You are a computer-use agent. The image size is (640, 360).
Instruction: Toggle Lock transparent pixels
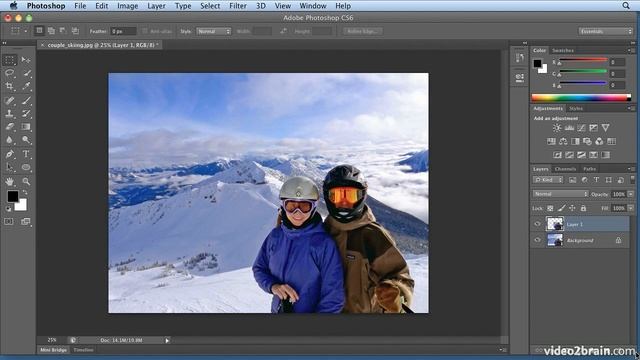point(550,208)
